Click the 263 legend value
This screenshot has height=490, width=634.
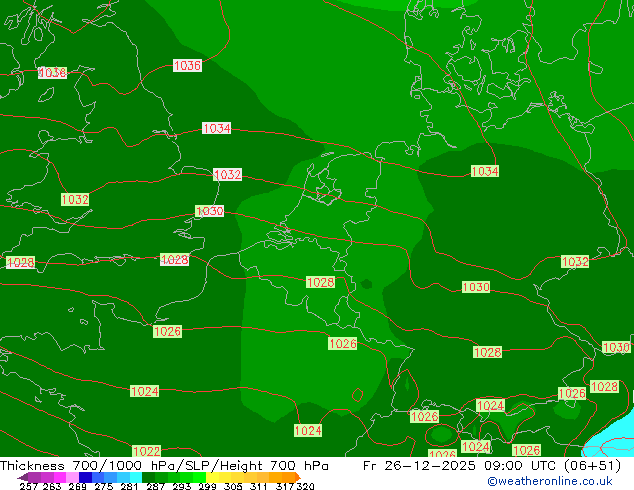point(52,486)
